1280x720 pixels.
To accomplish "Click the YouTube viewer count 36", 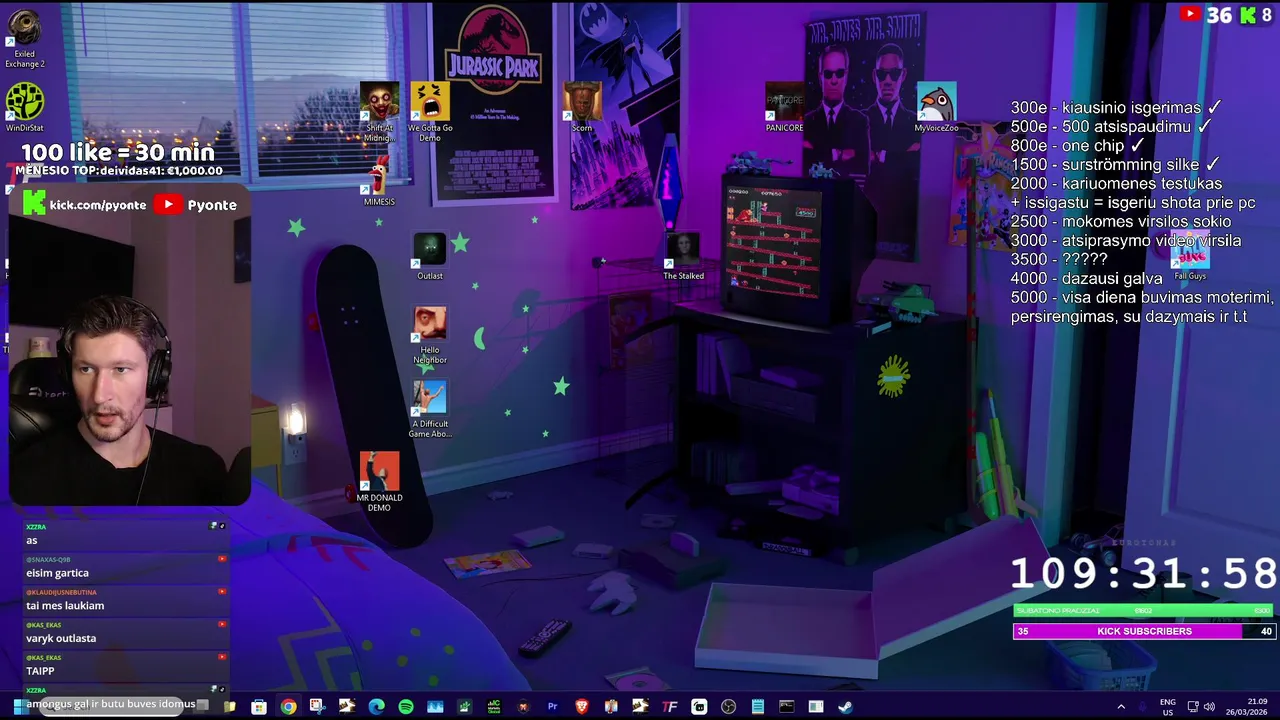I will [1206, 14].
